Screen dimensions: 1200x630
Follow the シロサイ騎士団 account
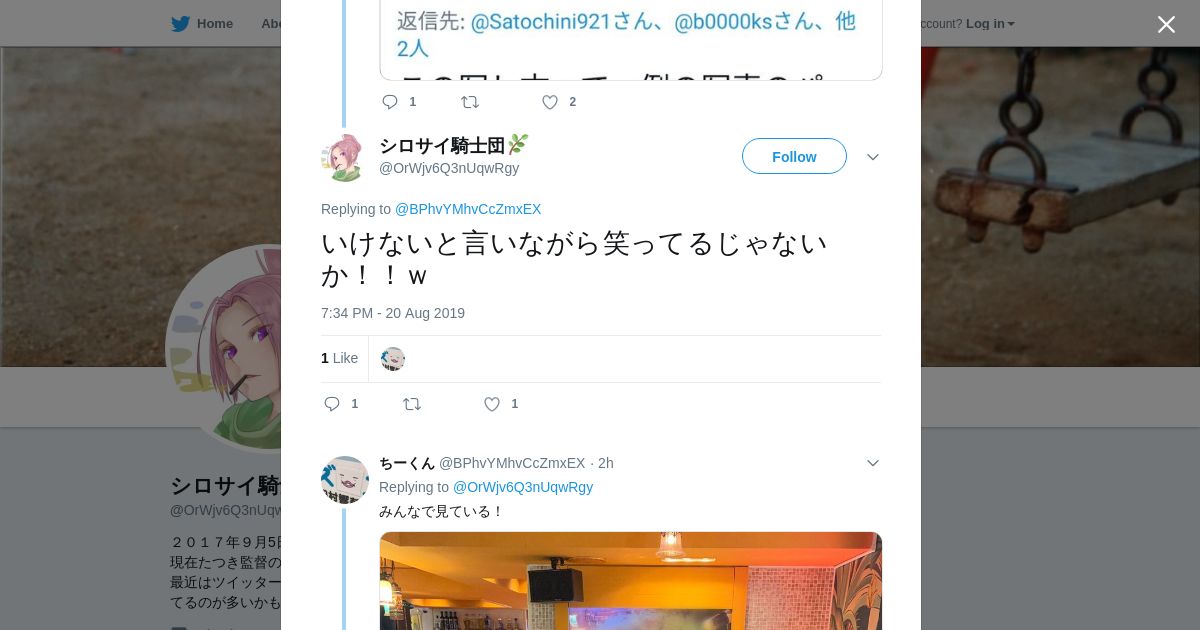(794, 156)
